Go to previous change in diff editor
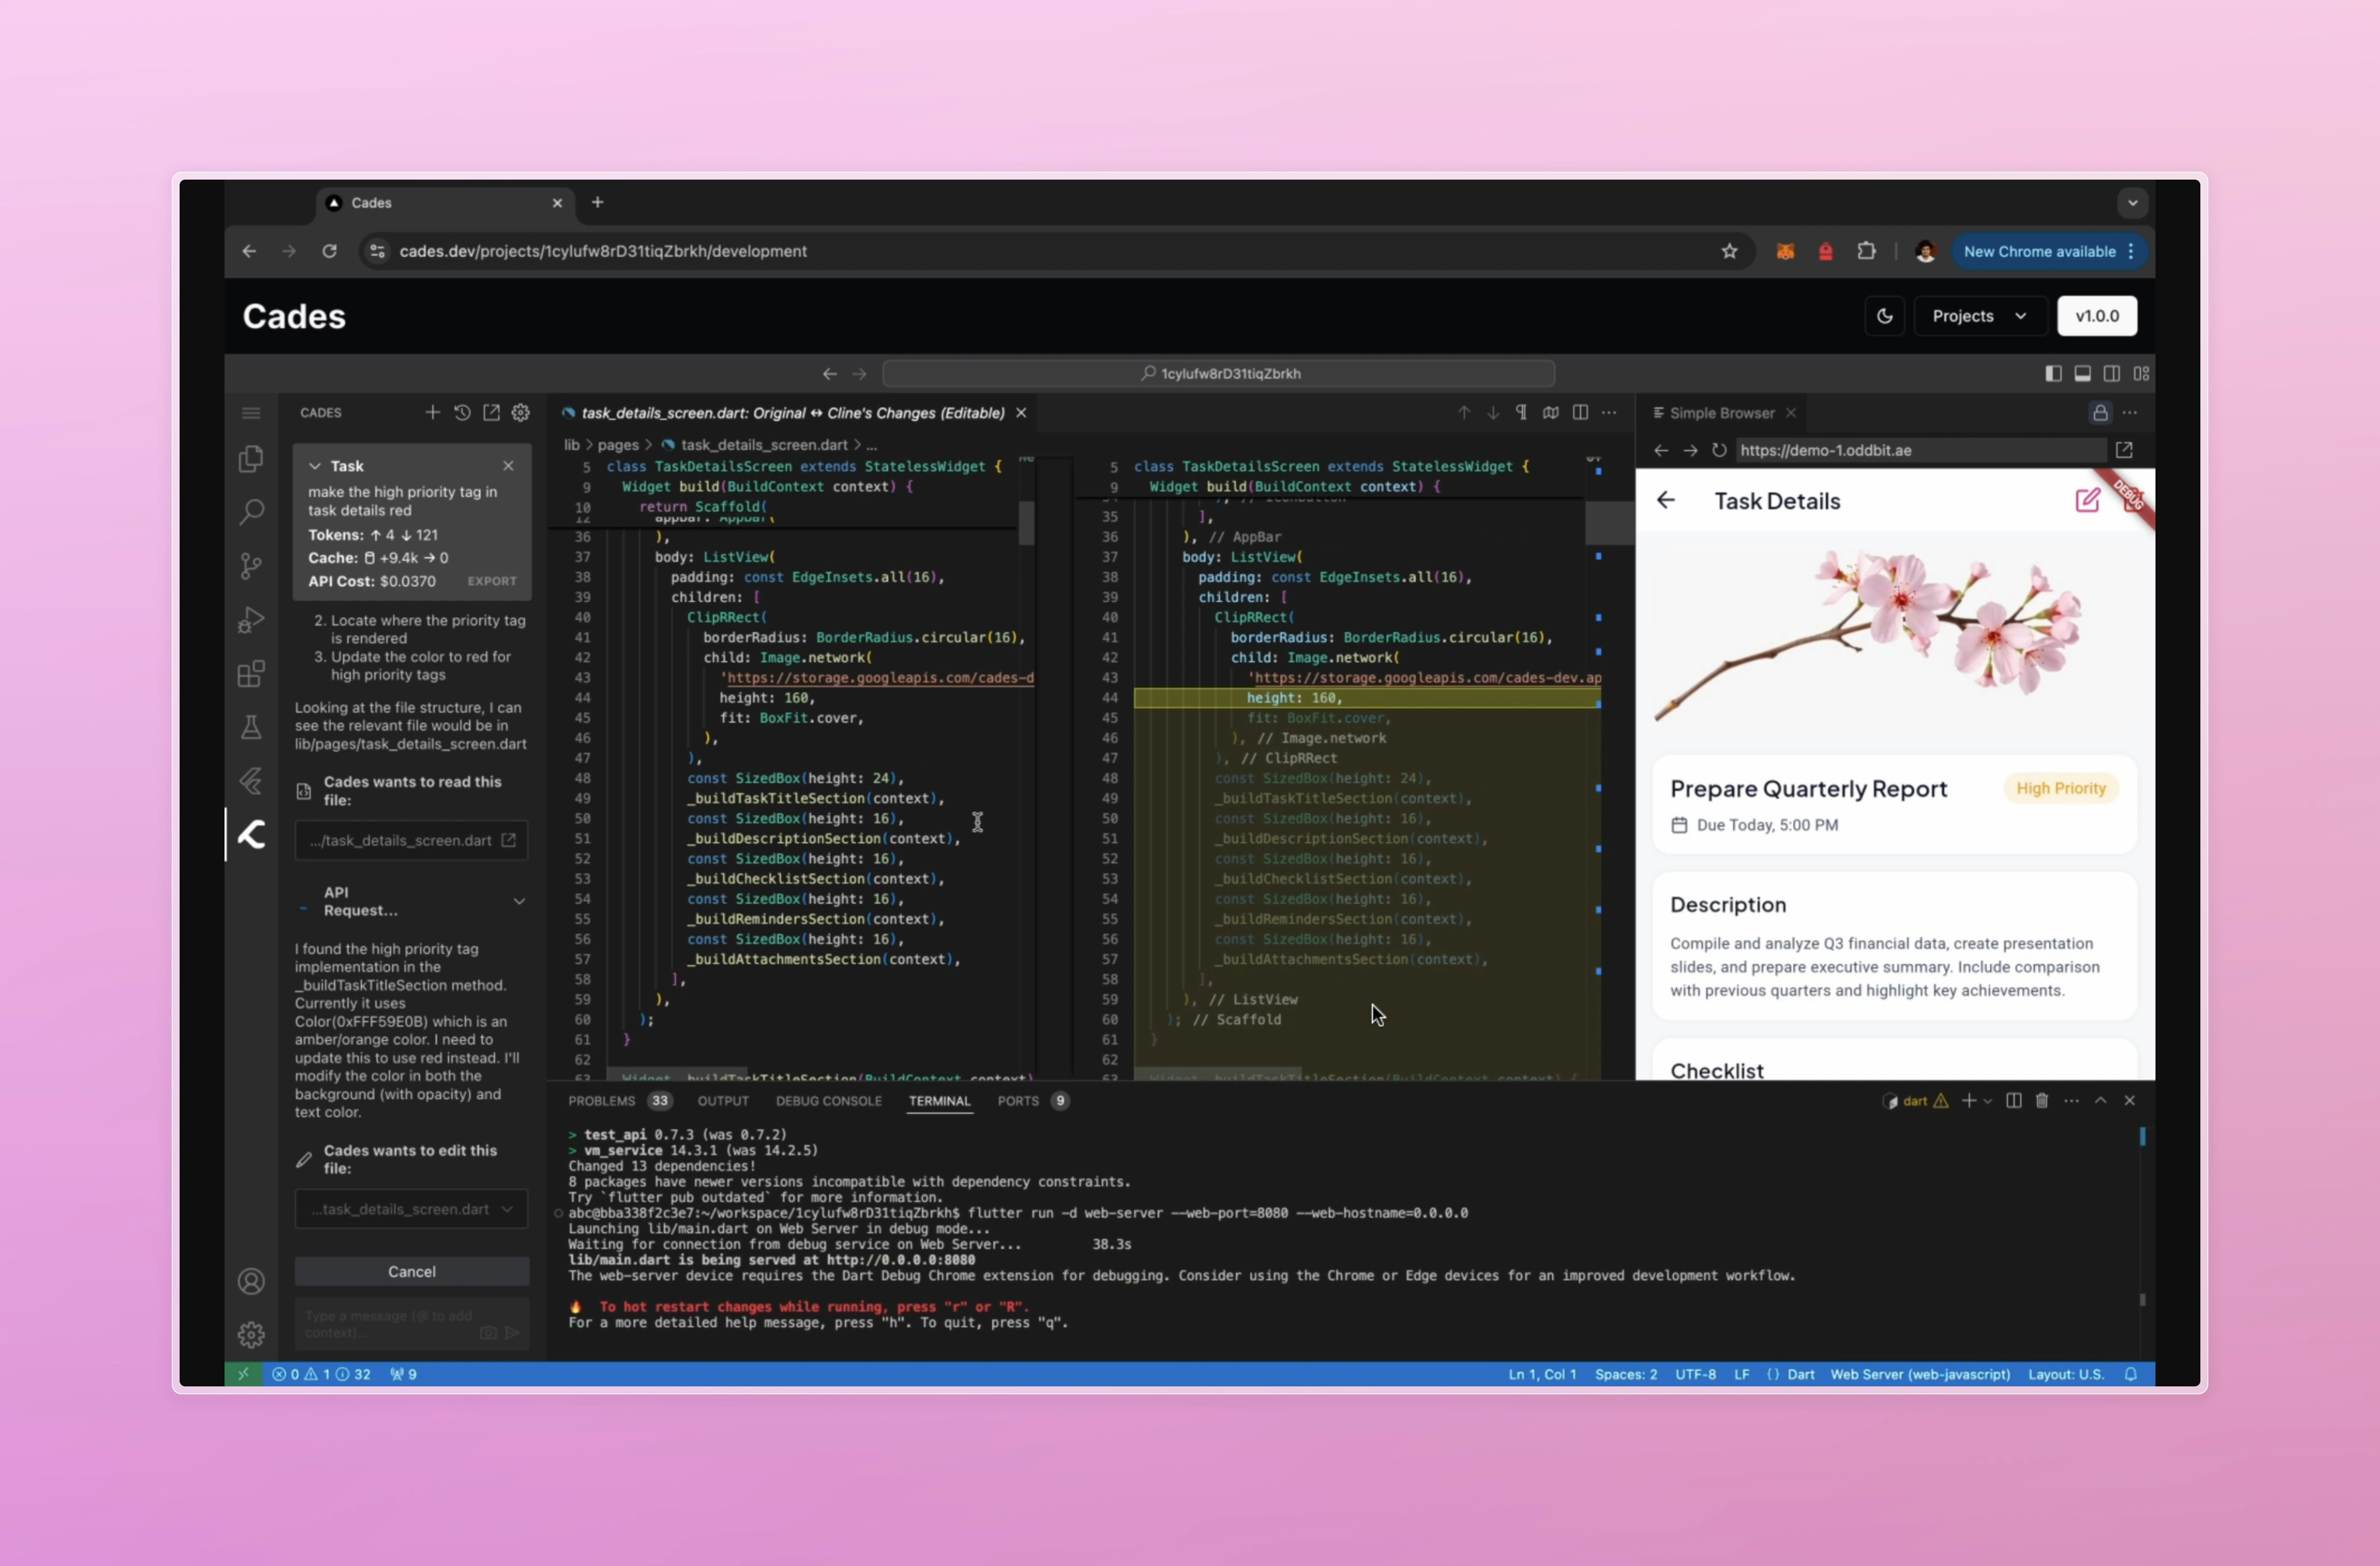The width and height of the screenshot is (2380, 1566). click(1463, 412)
